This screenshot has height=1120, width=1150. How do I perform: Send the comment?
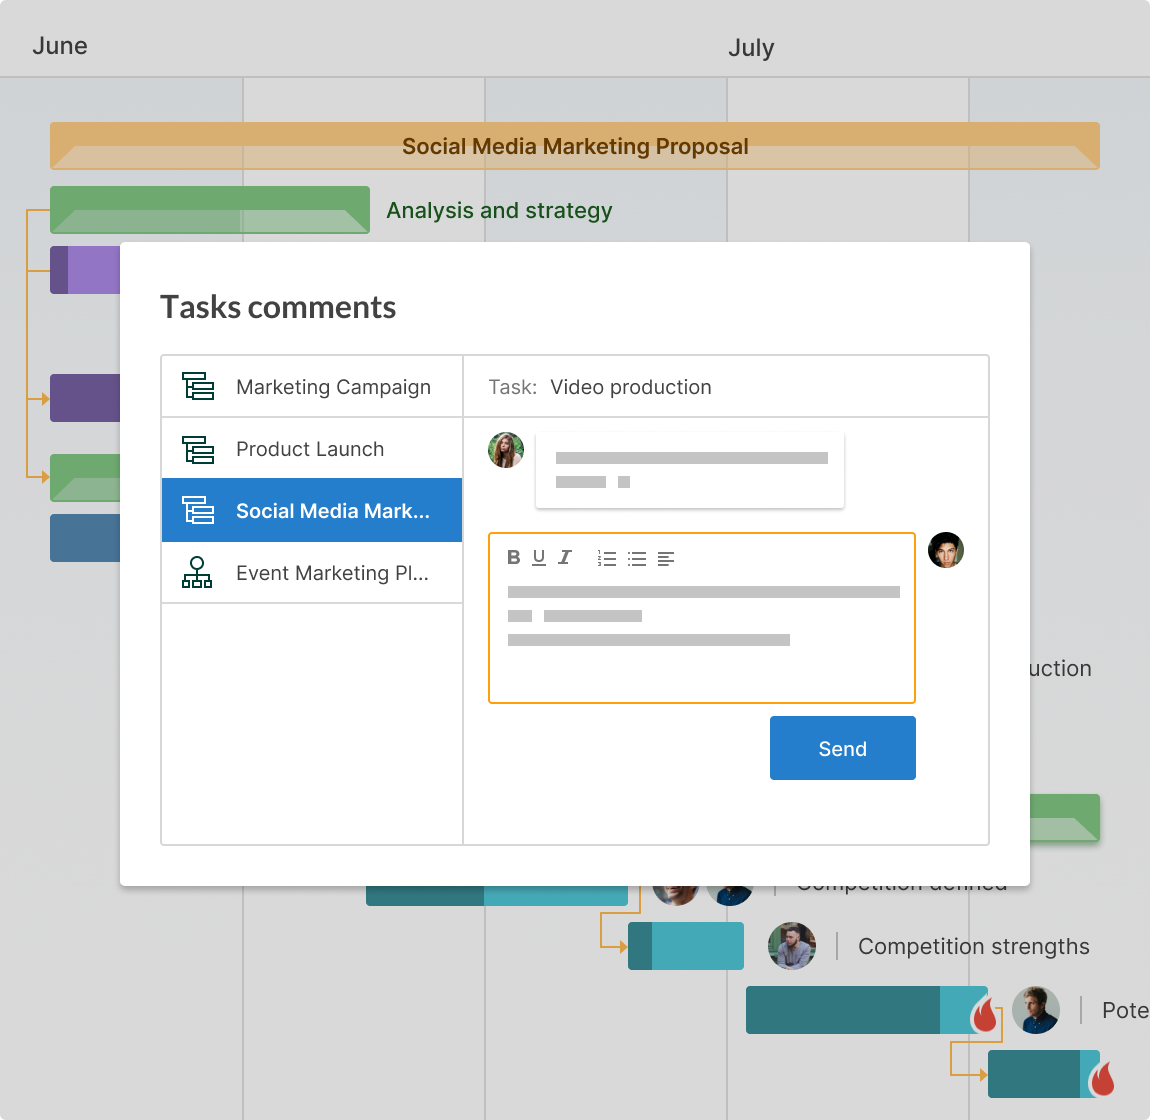tap(843, 748)
